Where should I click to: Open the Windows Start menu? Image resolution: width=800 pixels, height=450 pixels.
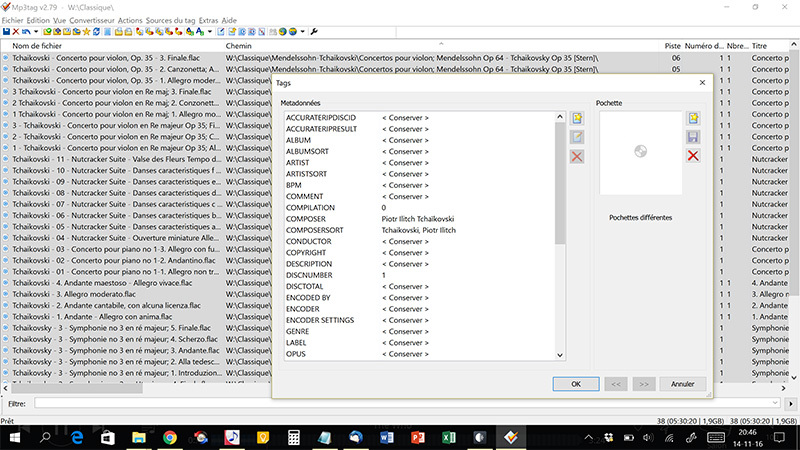pyautogui.click(x=14, y=438)
